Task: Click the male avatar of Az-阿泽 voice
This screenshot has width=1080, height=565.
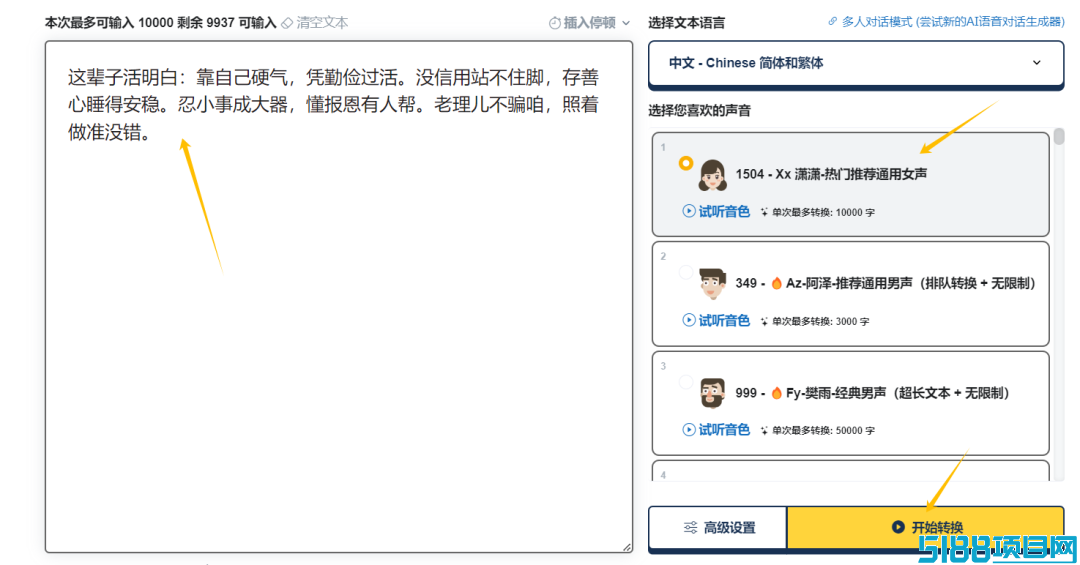Action: coord(712,283)
